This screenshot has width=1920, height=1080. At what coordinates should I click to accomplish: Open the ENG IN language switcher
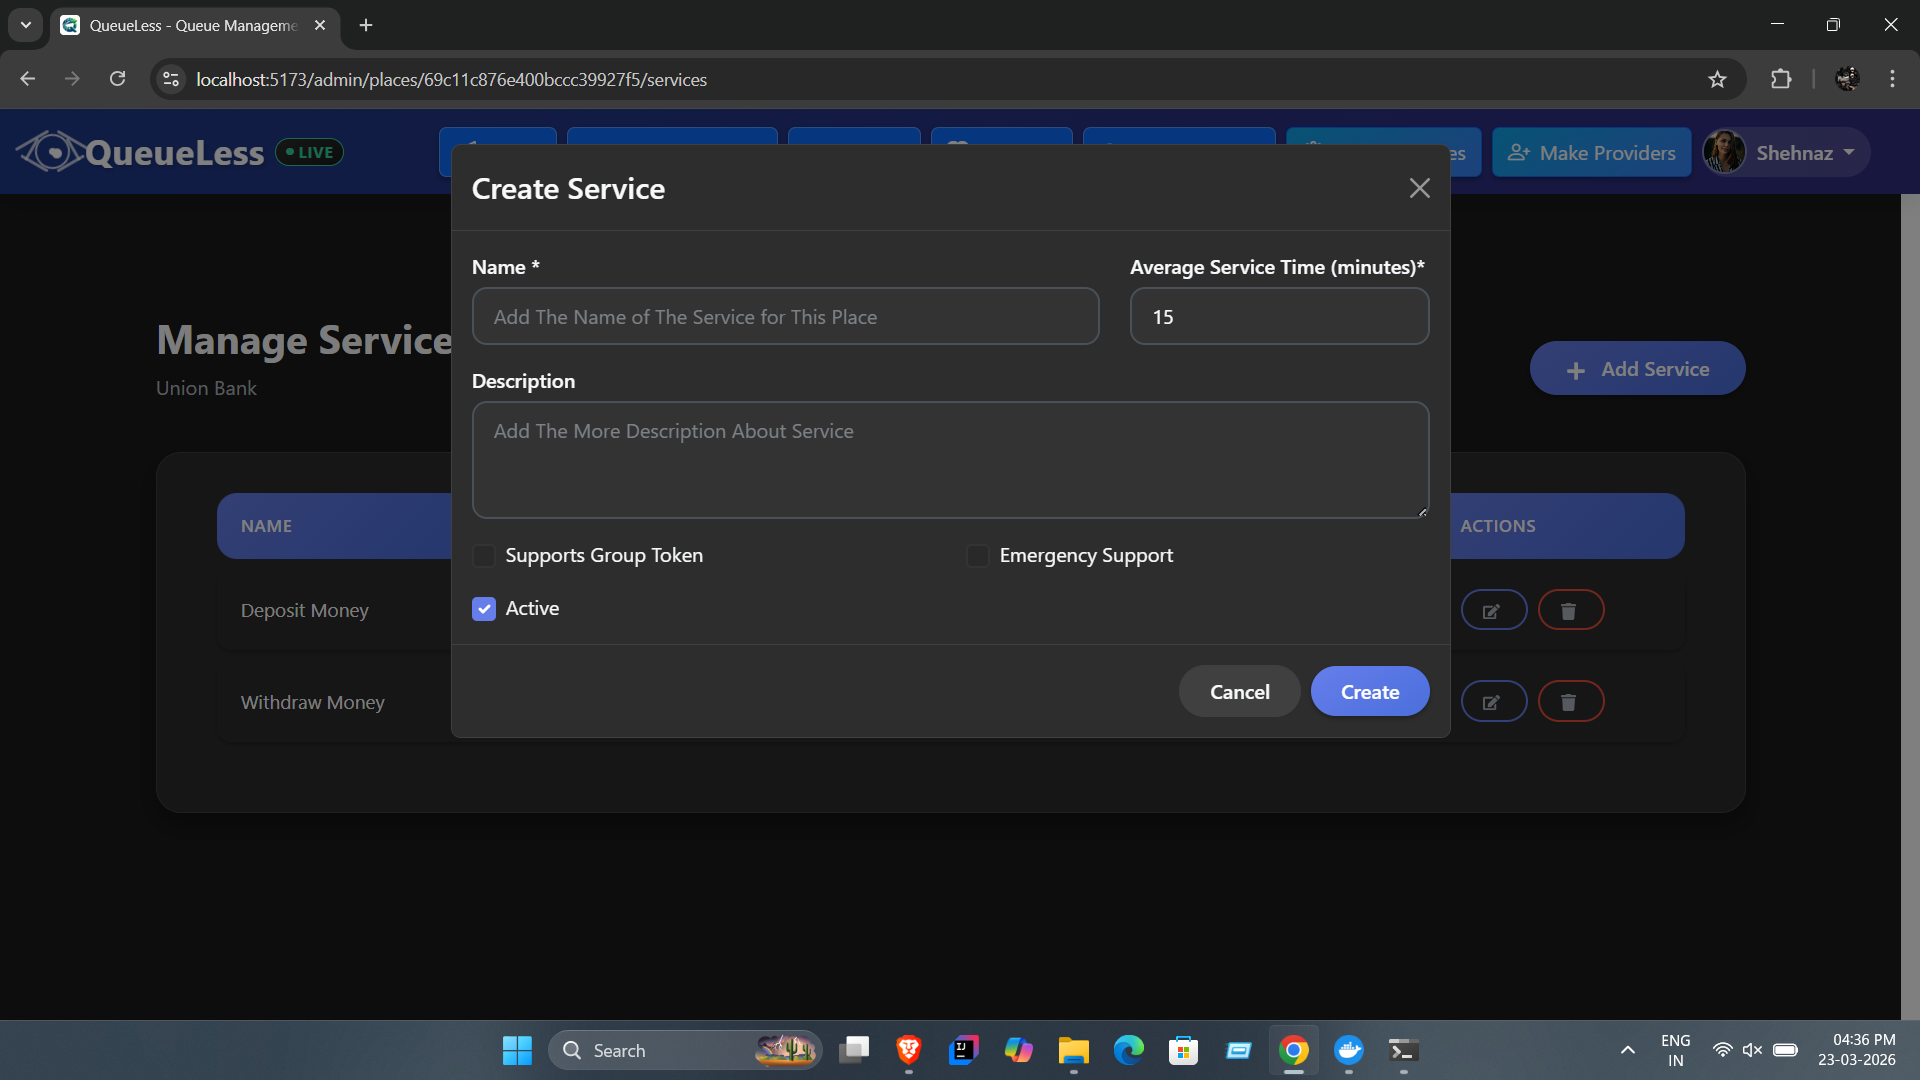(1675, 1050)
